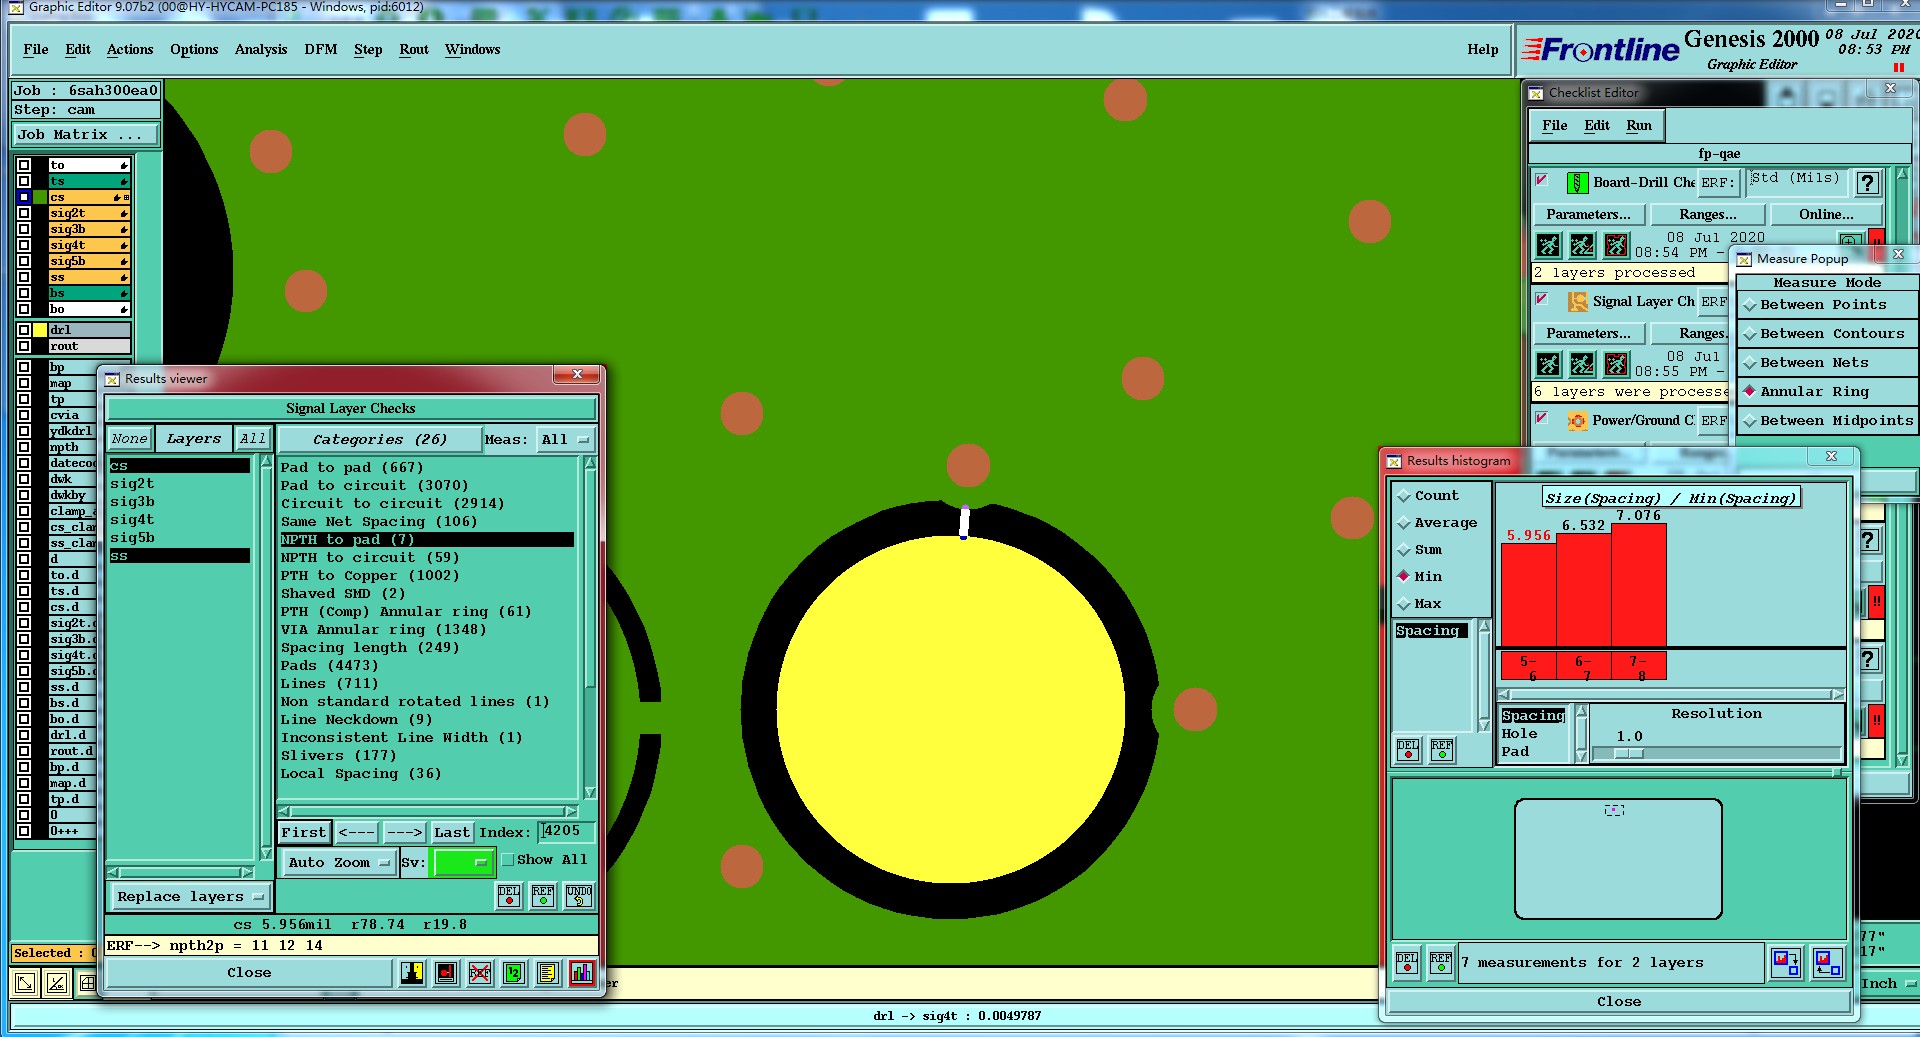Click the REF icon under the Spacing list in Results histogram
Screen dimensions: 1920x1037
tap(1442, 749)
